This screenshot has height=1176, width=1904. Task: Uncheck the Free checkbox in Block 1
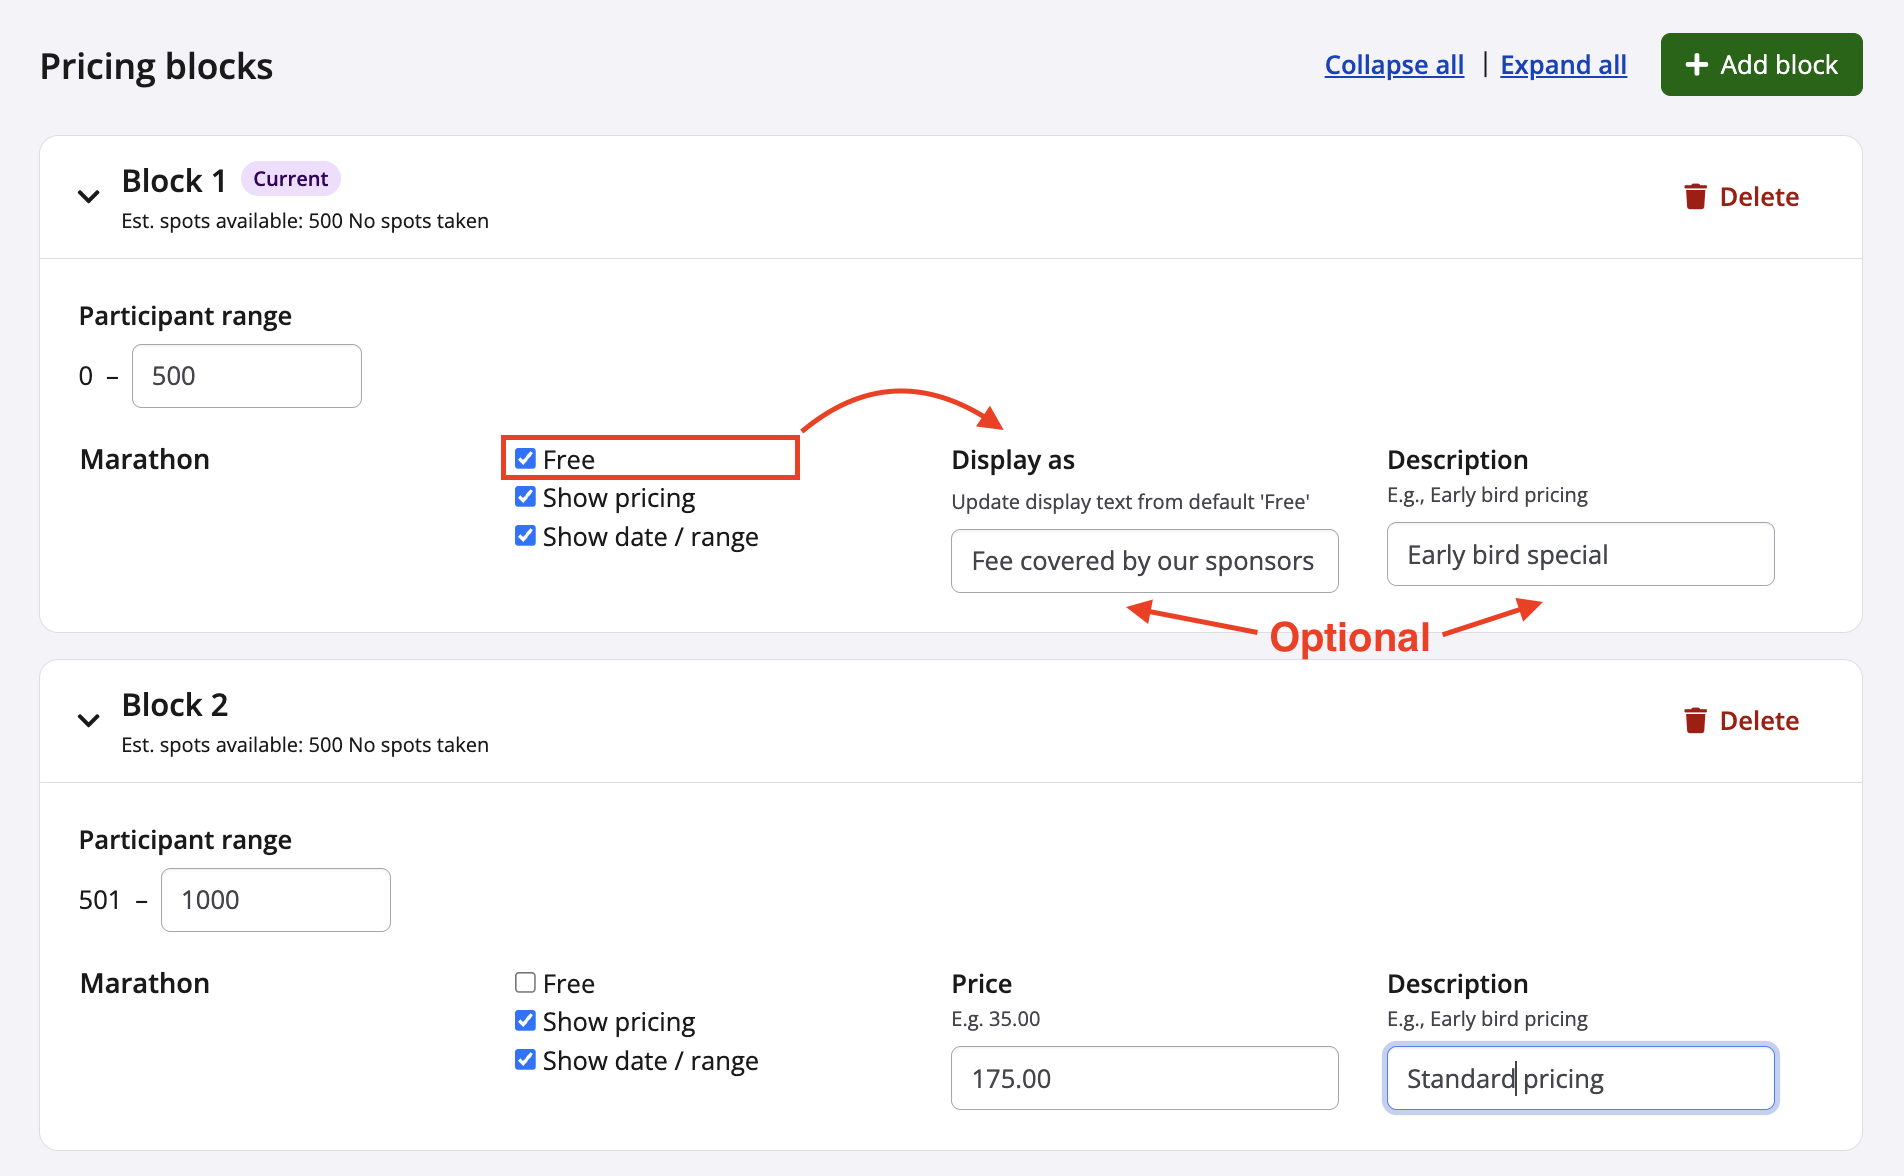click(x=525, y=459)
